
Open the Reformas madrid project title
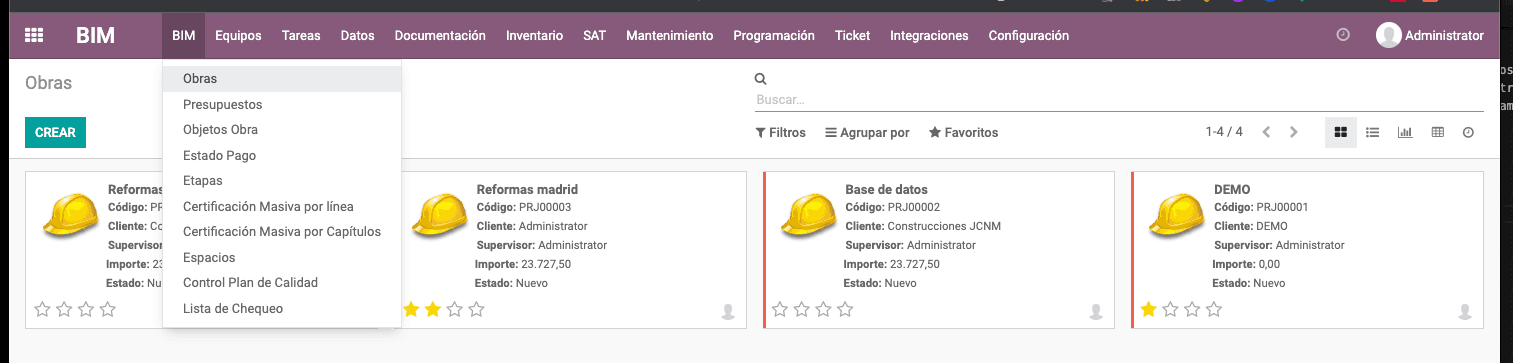(x=527, y=189)
